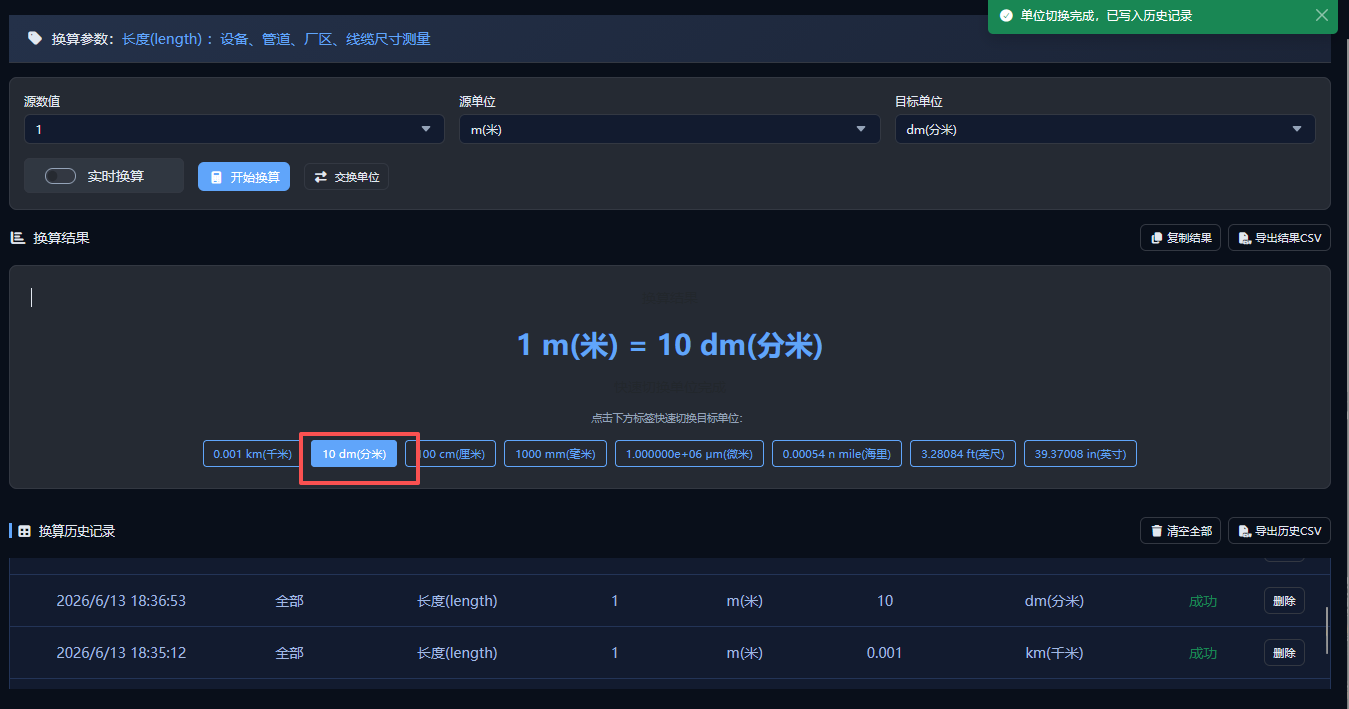Click the grid icon beside 换算历史记录
This screenshot has width=1349, height=709.
(25, 531)
